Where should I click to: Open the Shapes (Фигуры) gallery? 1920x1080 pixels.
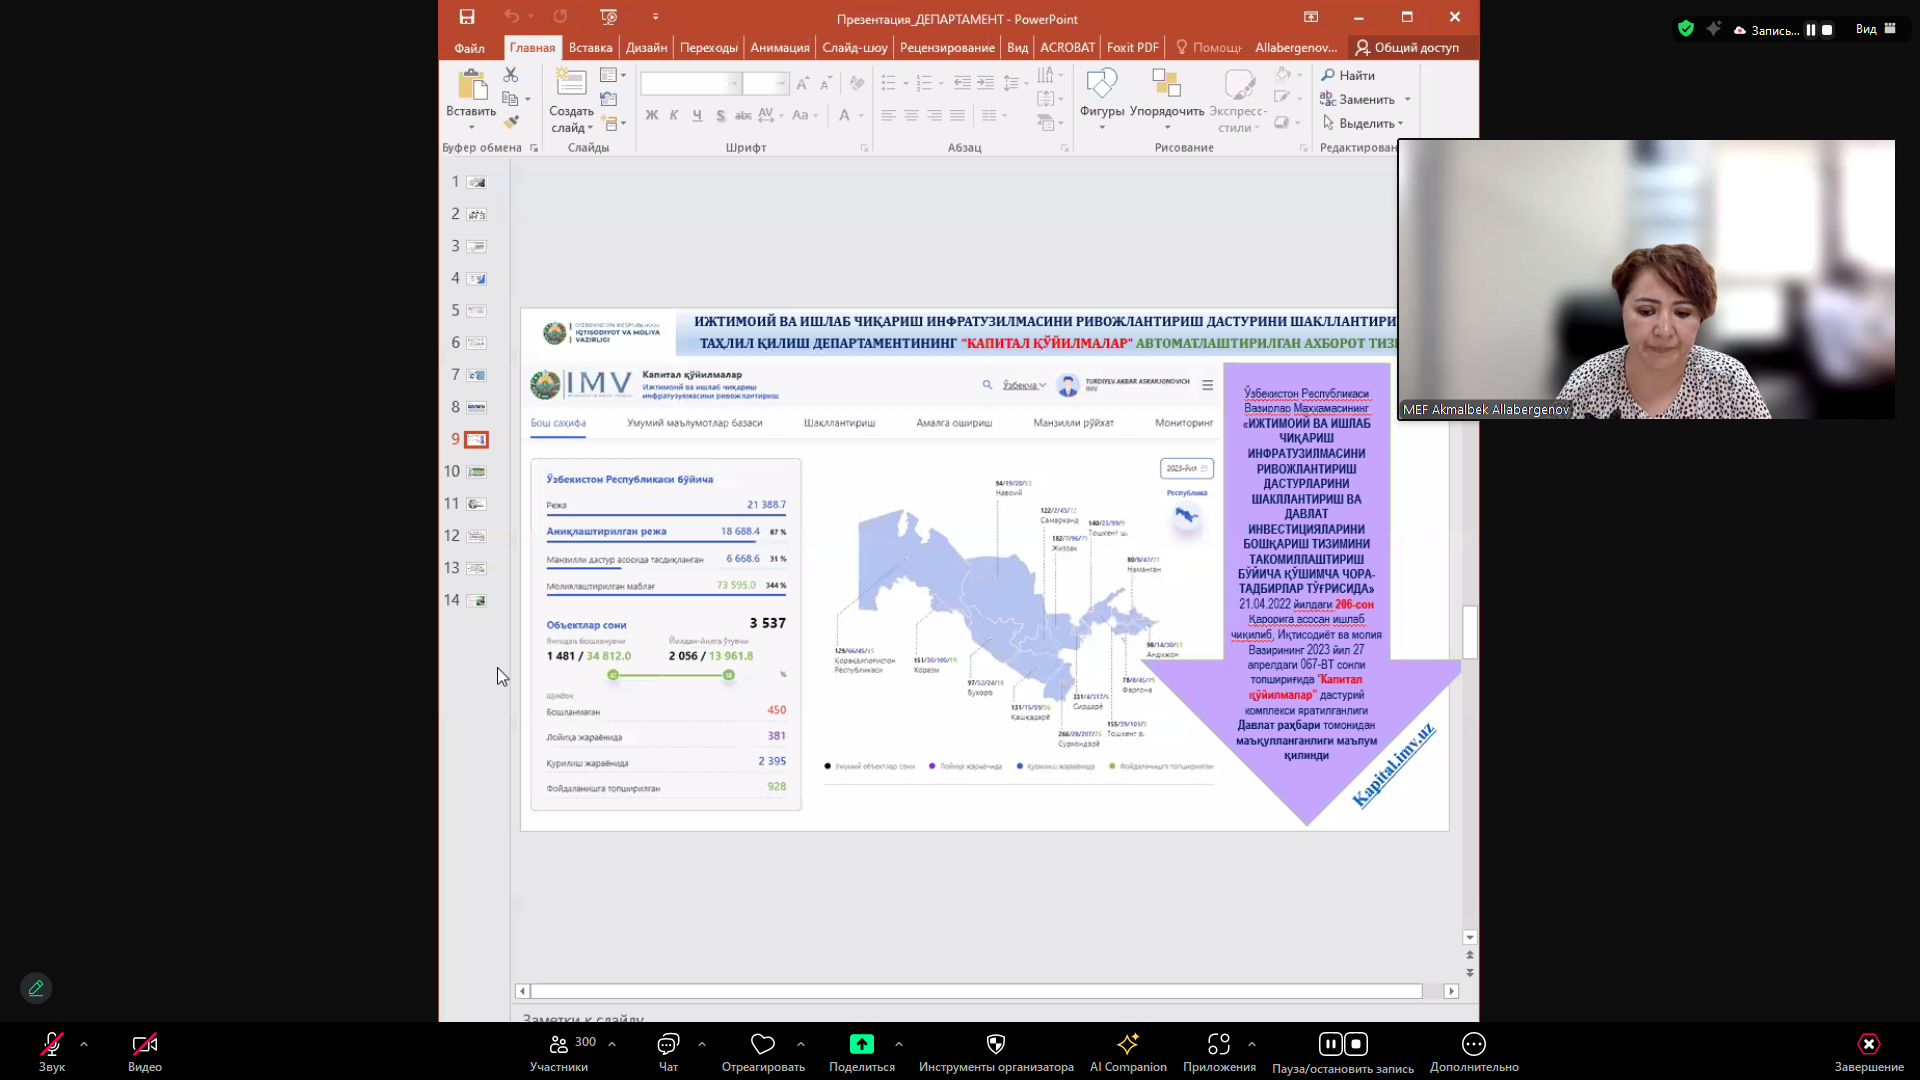click(x=1102, y=98)
